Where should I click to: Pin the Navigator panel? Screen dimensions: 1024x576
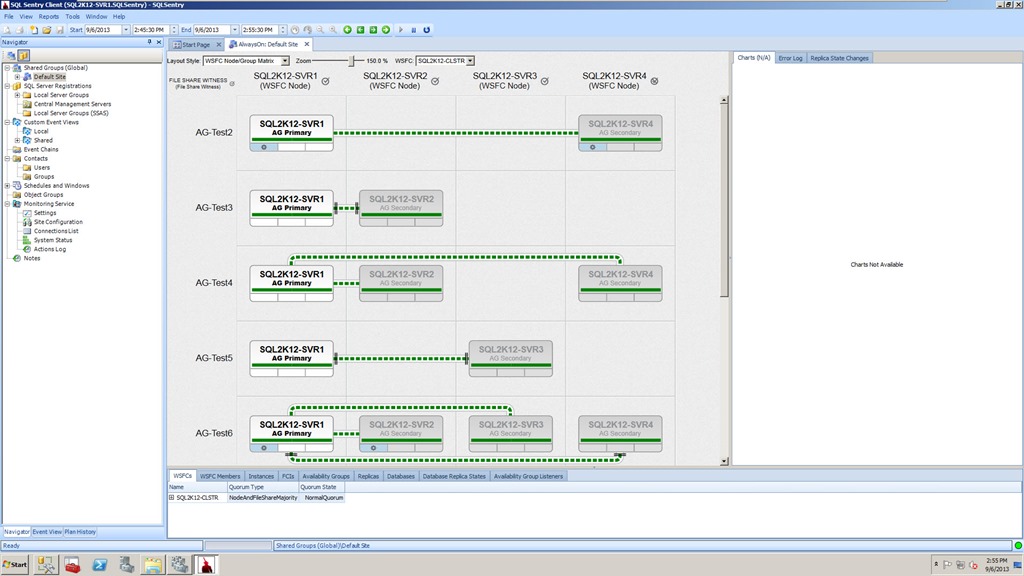150,42
